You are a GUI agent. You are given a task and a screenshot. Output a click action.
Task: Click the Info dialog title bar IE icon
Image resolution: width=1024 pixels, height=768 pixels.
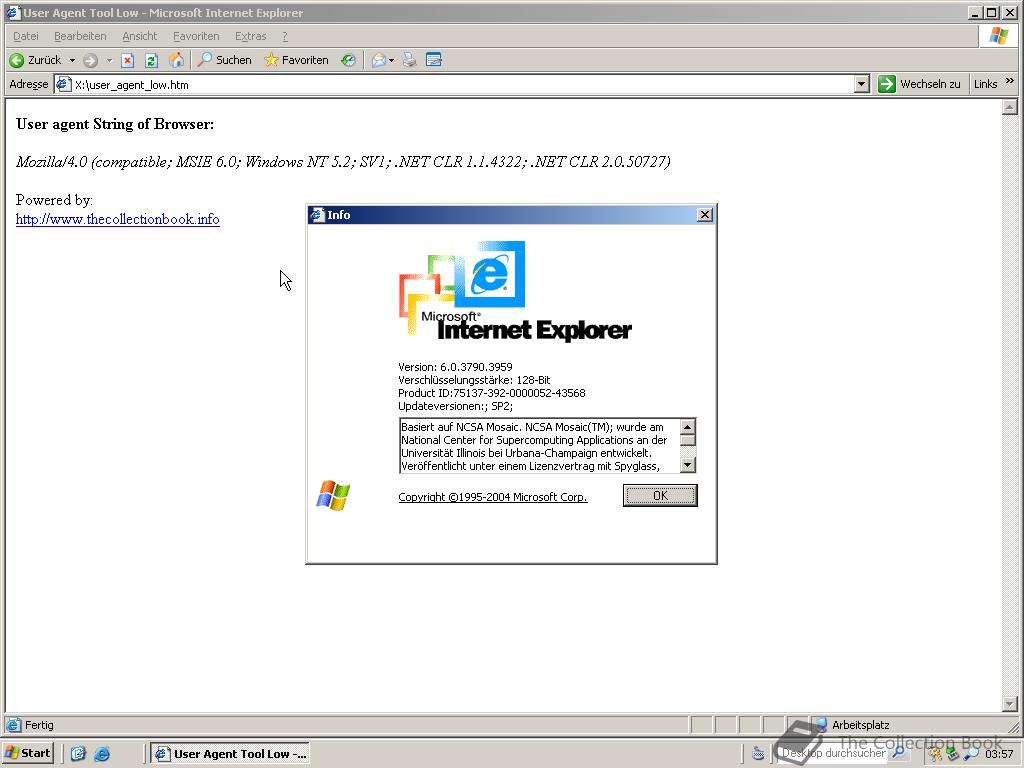coord(317,215)
